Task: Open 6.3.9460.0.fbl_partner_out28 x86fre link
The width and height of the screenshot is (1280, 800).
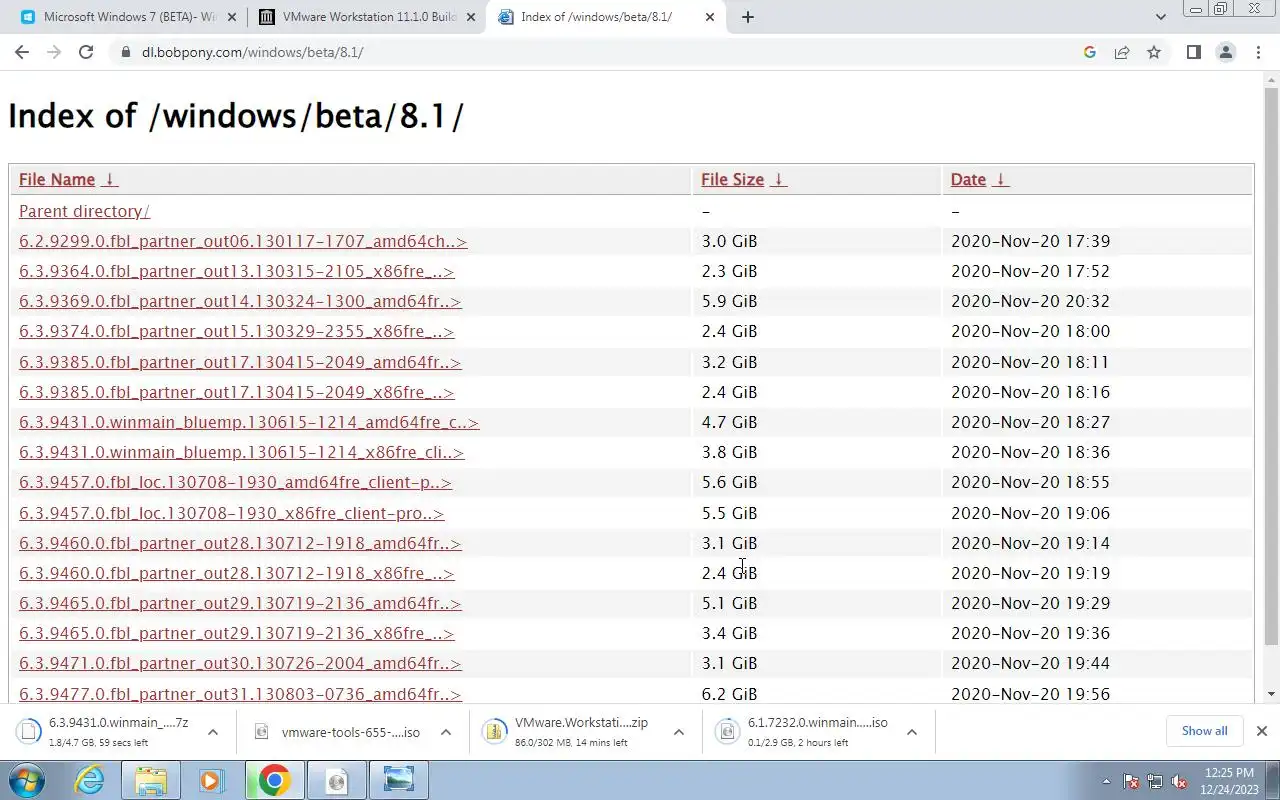Action: 236,573
